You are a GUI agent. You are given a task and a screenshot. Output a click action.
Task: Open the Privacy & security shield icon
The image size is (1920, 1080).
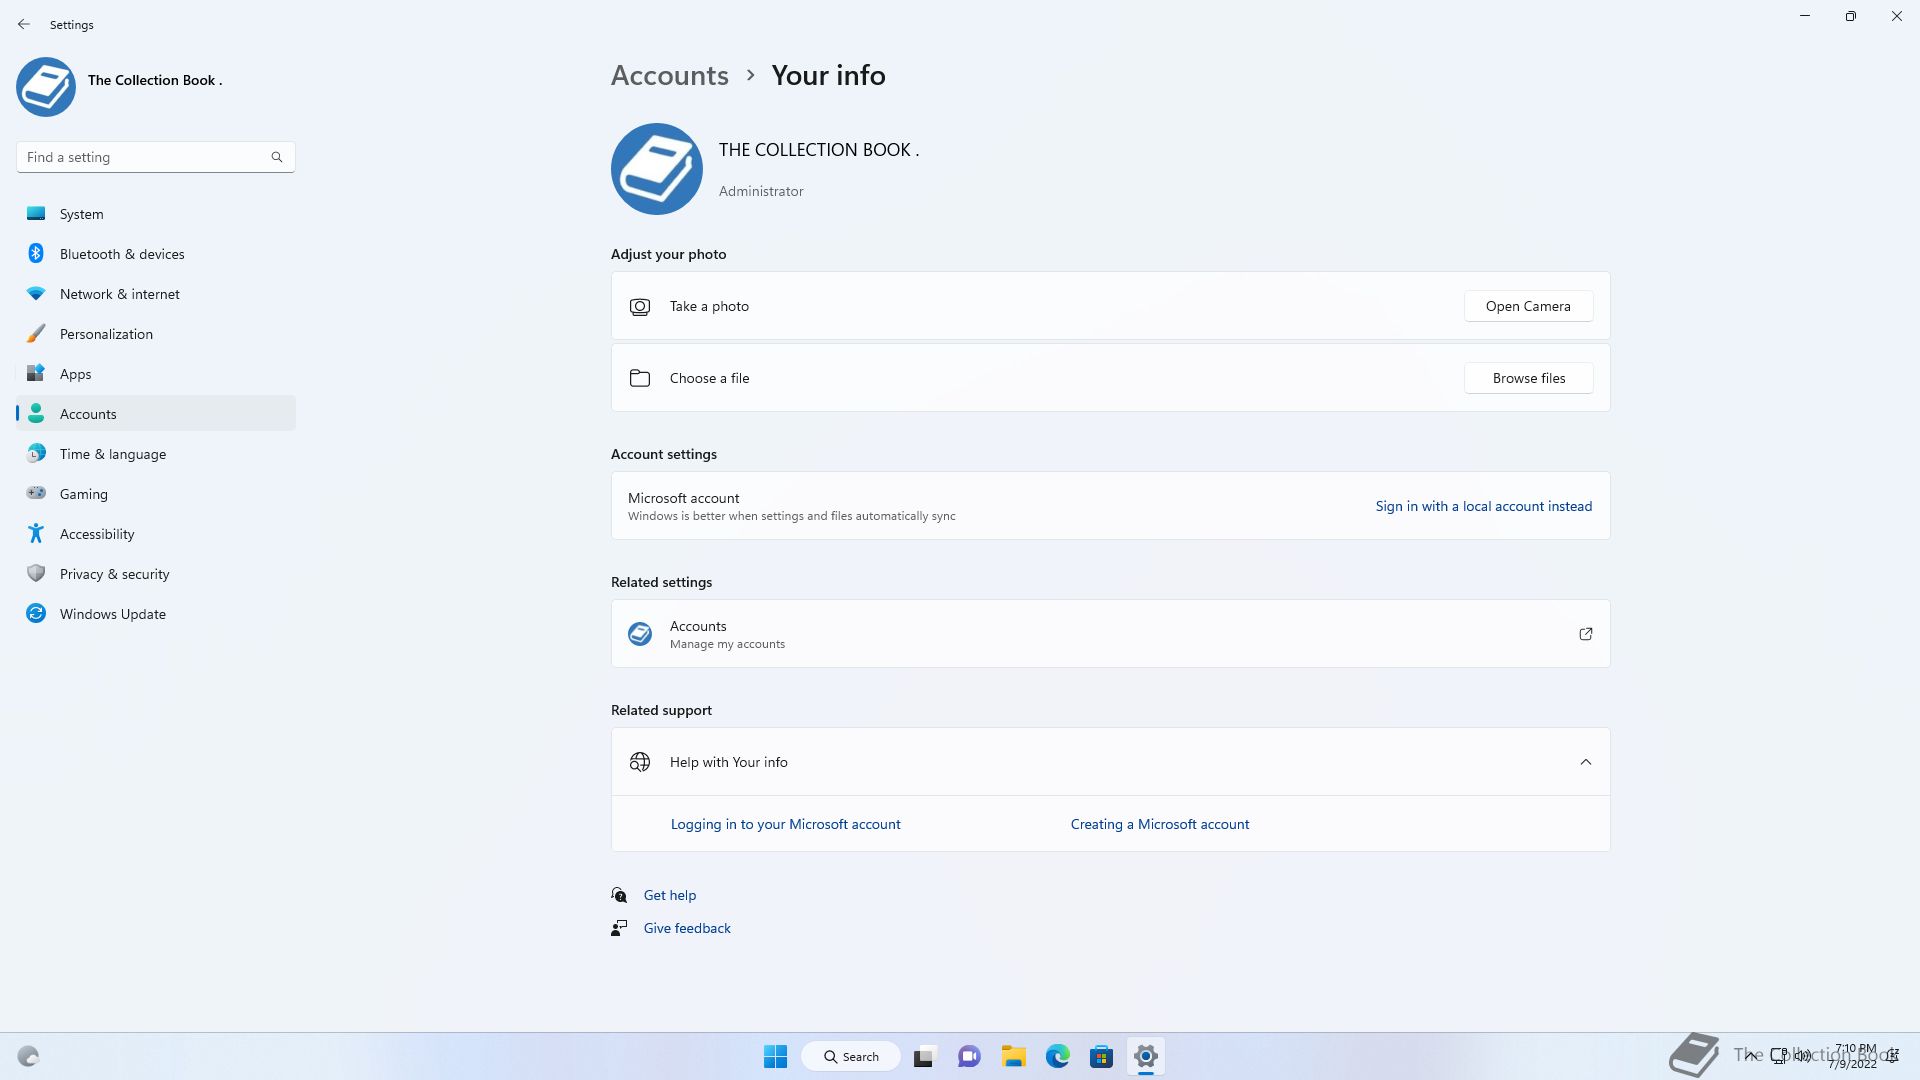(x=36, y=573)
